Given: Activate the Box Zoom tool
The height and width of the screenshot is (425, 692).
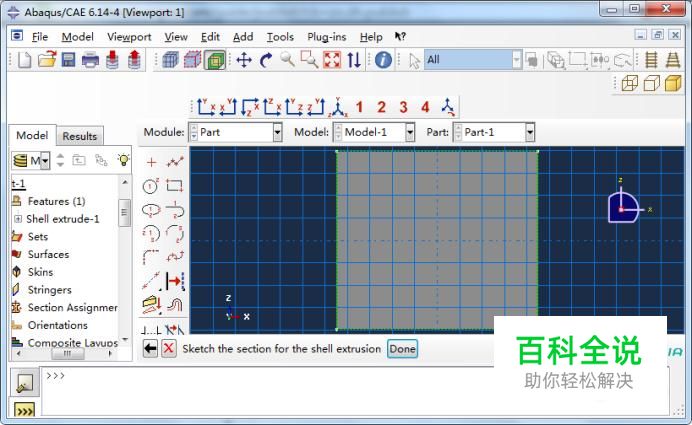Looking at the screenshot, I should 309,59.
